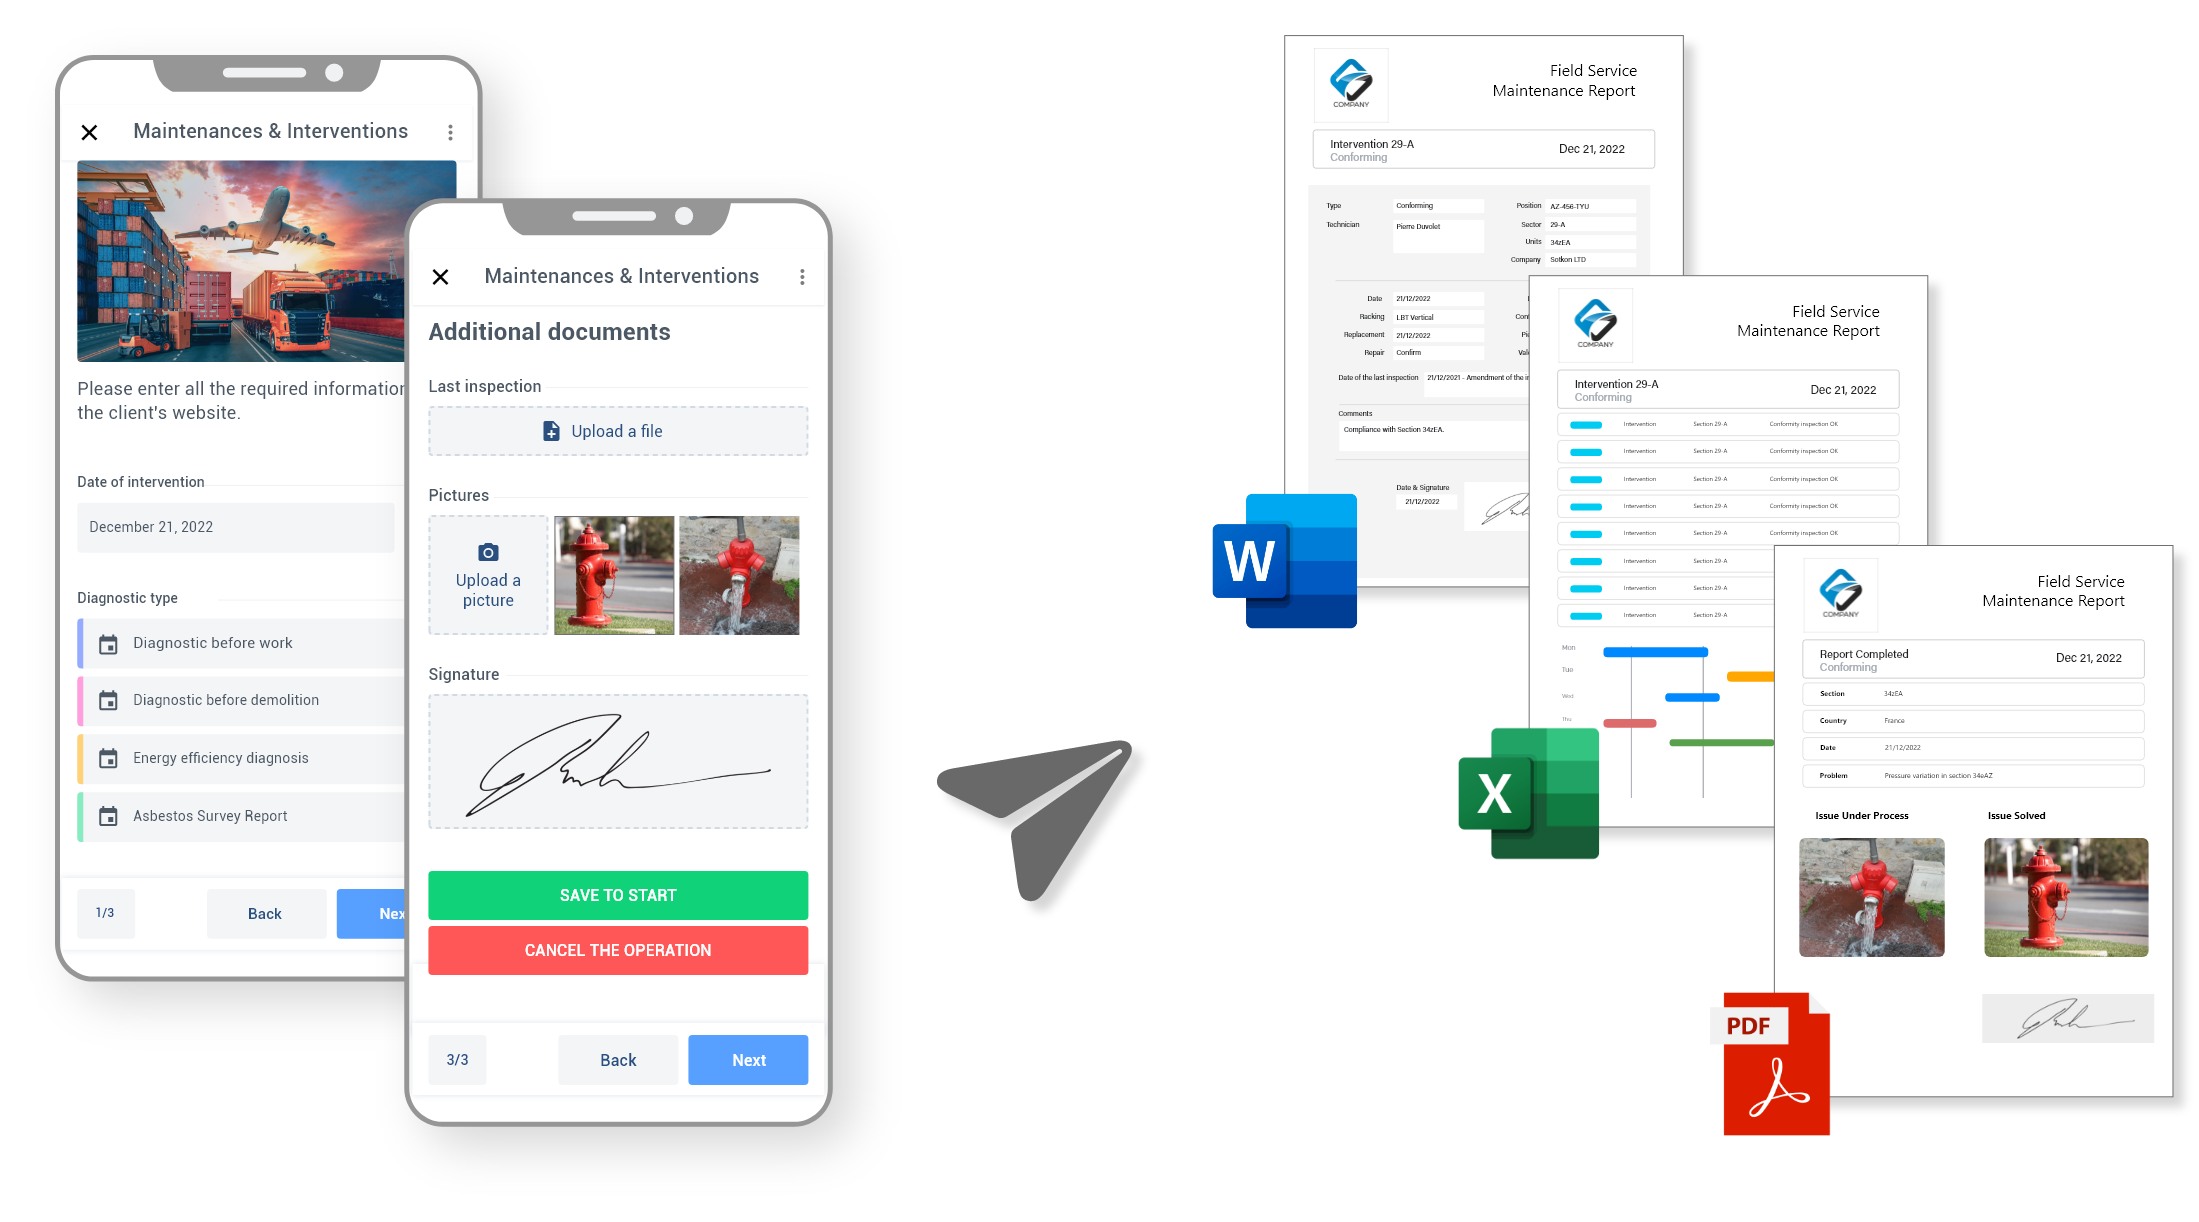Click the green SAVE TO START button

[x=617, y=892]
